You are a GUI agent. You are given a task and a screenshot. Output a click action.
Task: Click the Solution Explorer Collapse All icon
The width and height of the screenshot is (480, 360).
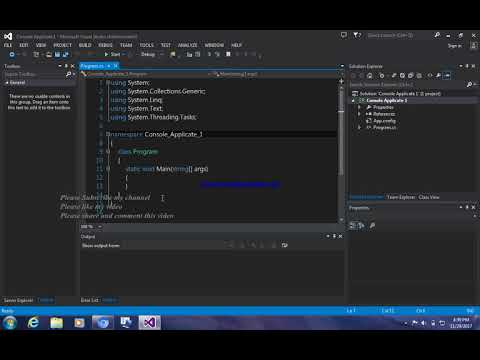coord(411,76)
